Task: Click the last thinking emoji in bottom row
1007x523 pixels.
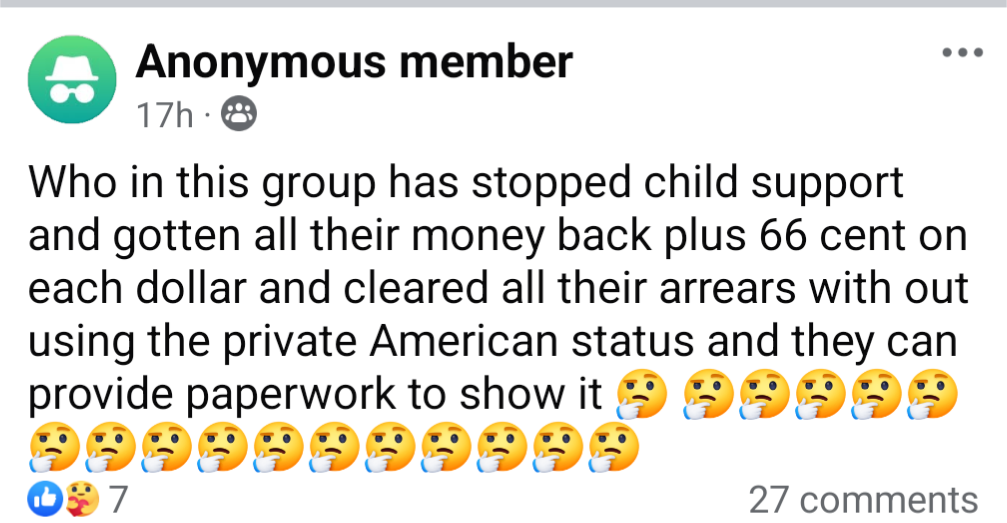Action: (614, 447)
